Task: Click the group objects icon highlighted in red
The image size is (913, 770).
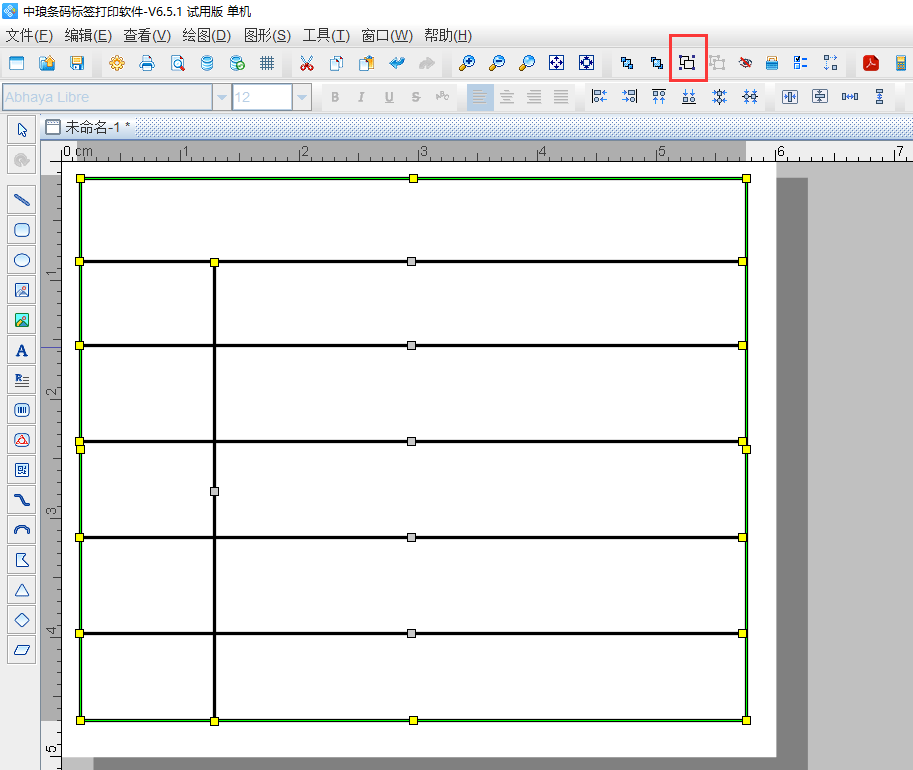Action: 688,63
